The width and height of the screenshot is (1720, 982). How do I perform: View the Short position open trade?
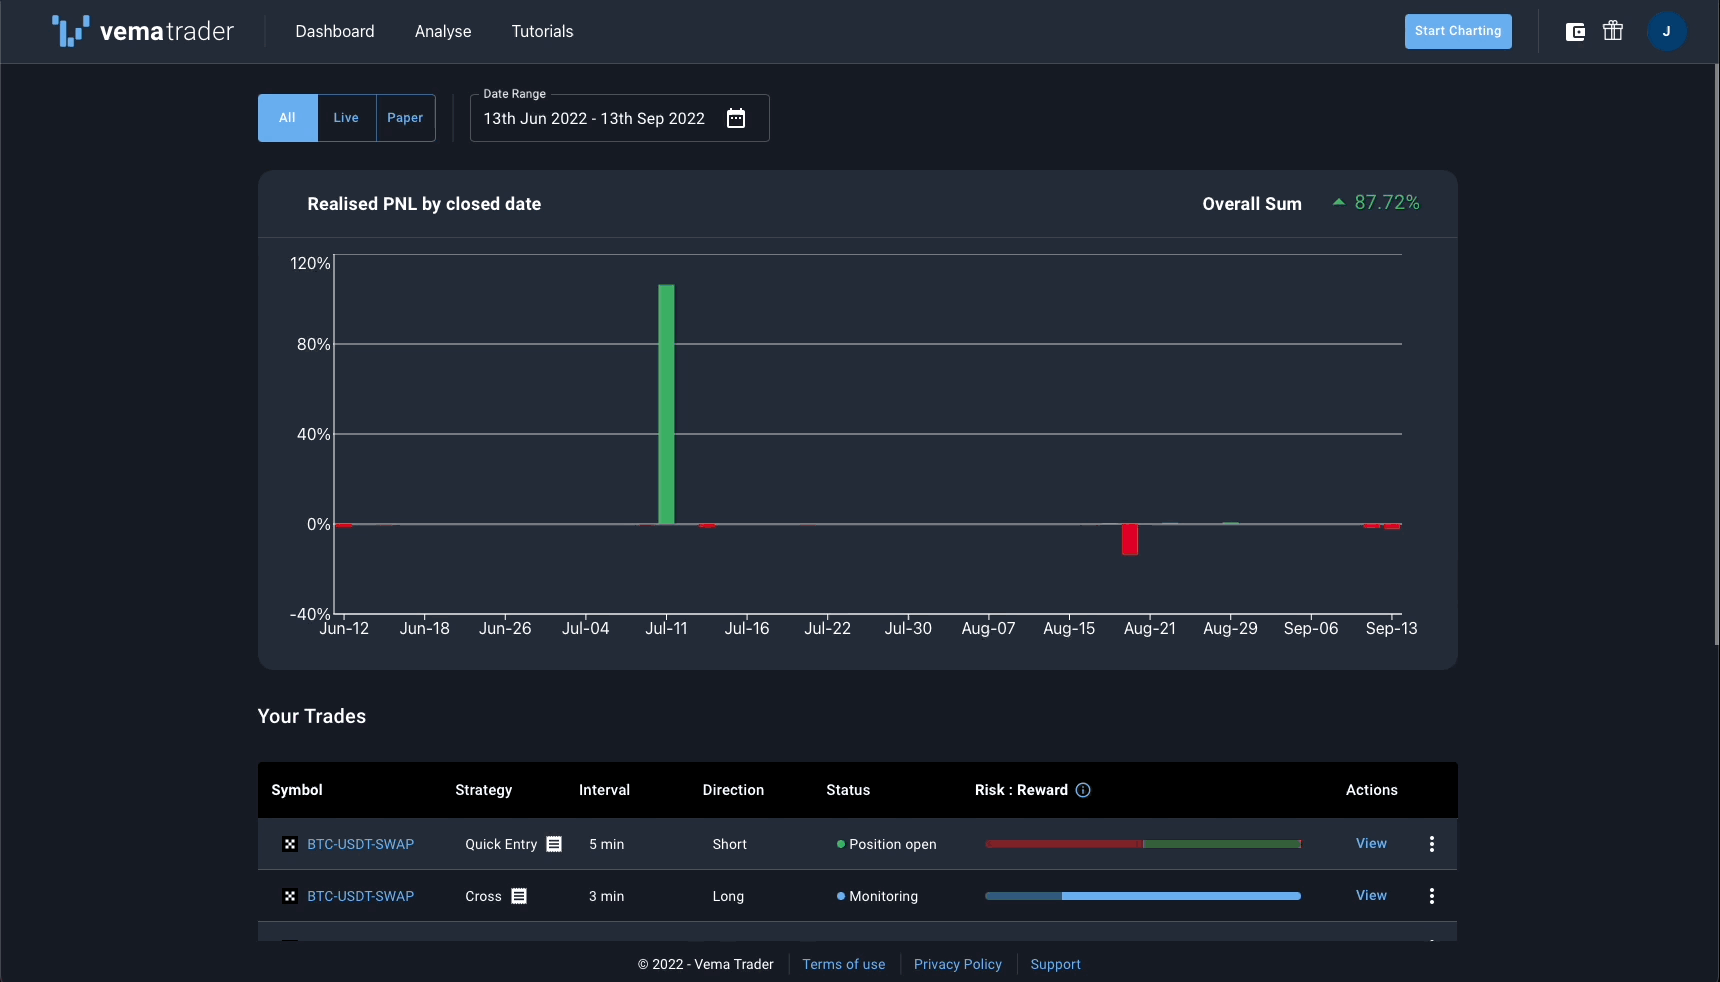[x=1371, y=844]
